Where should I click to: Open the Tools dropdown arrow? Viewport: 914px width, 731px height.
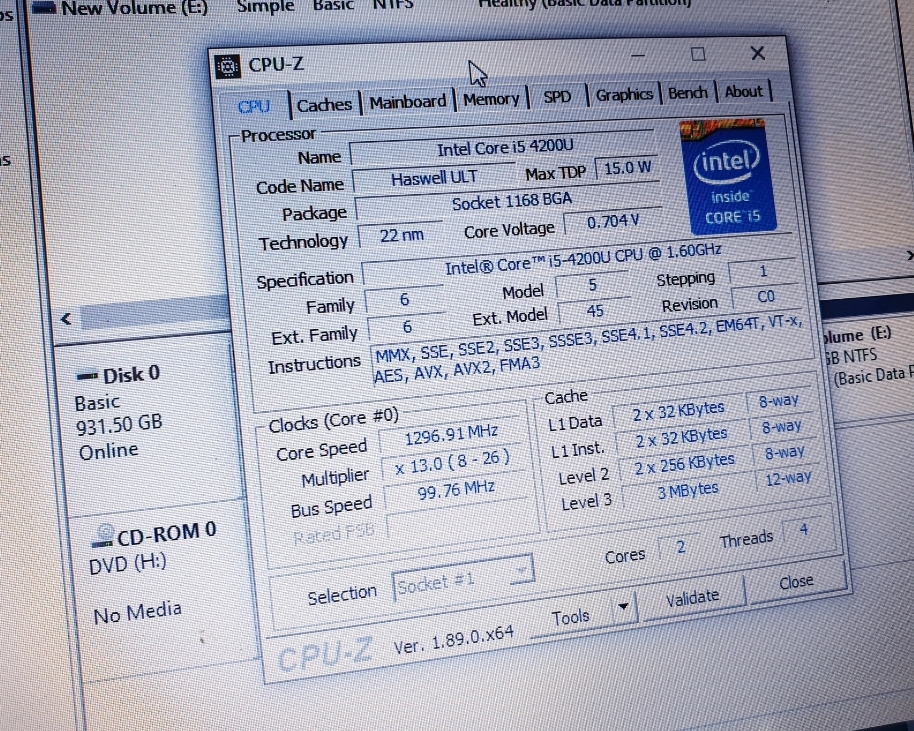coord(624,606)
